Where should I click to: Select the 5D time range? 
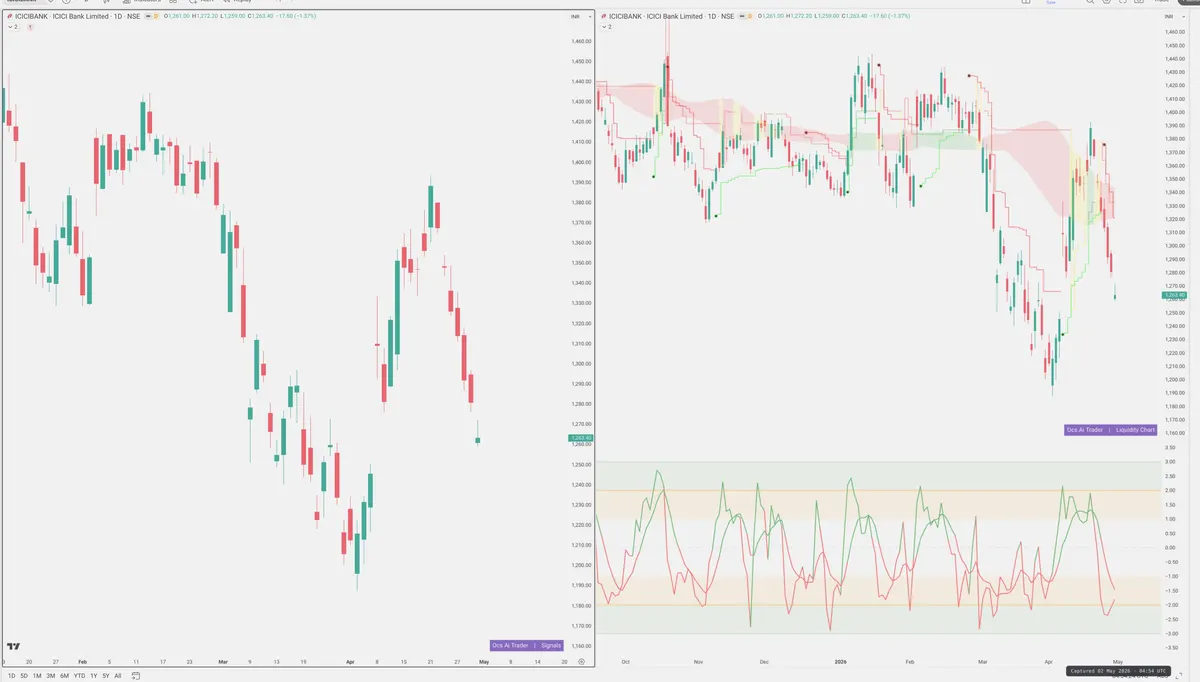click(24, 676)
